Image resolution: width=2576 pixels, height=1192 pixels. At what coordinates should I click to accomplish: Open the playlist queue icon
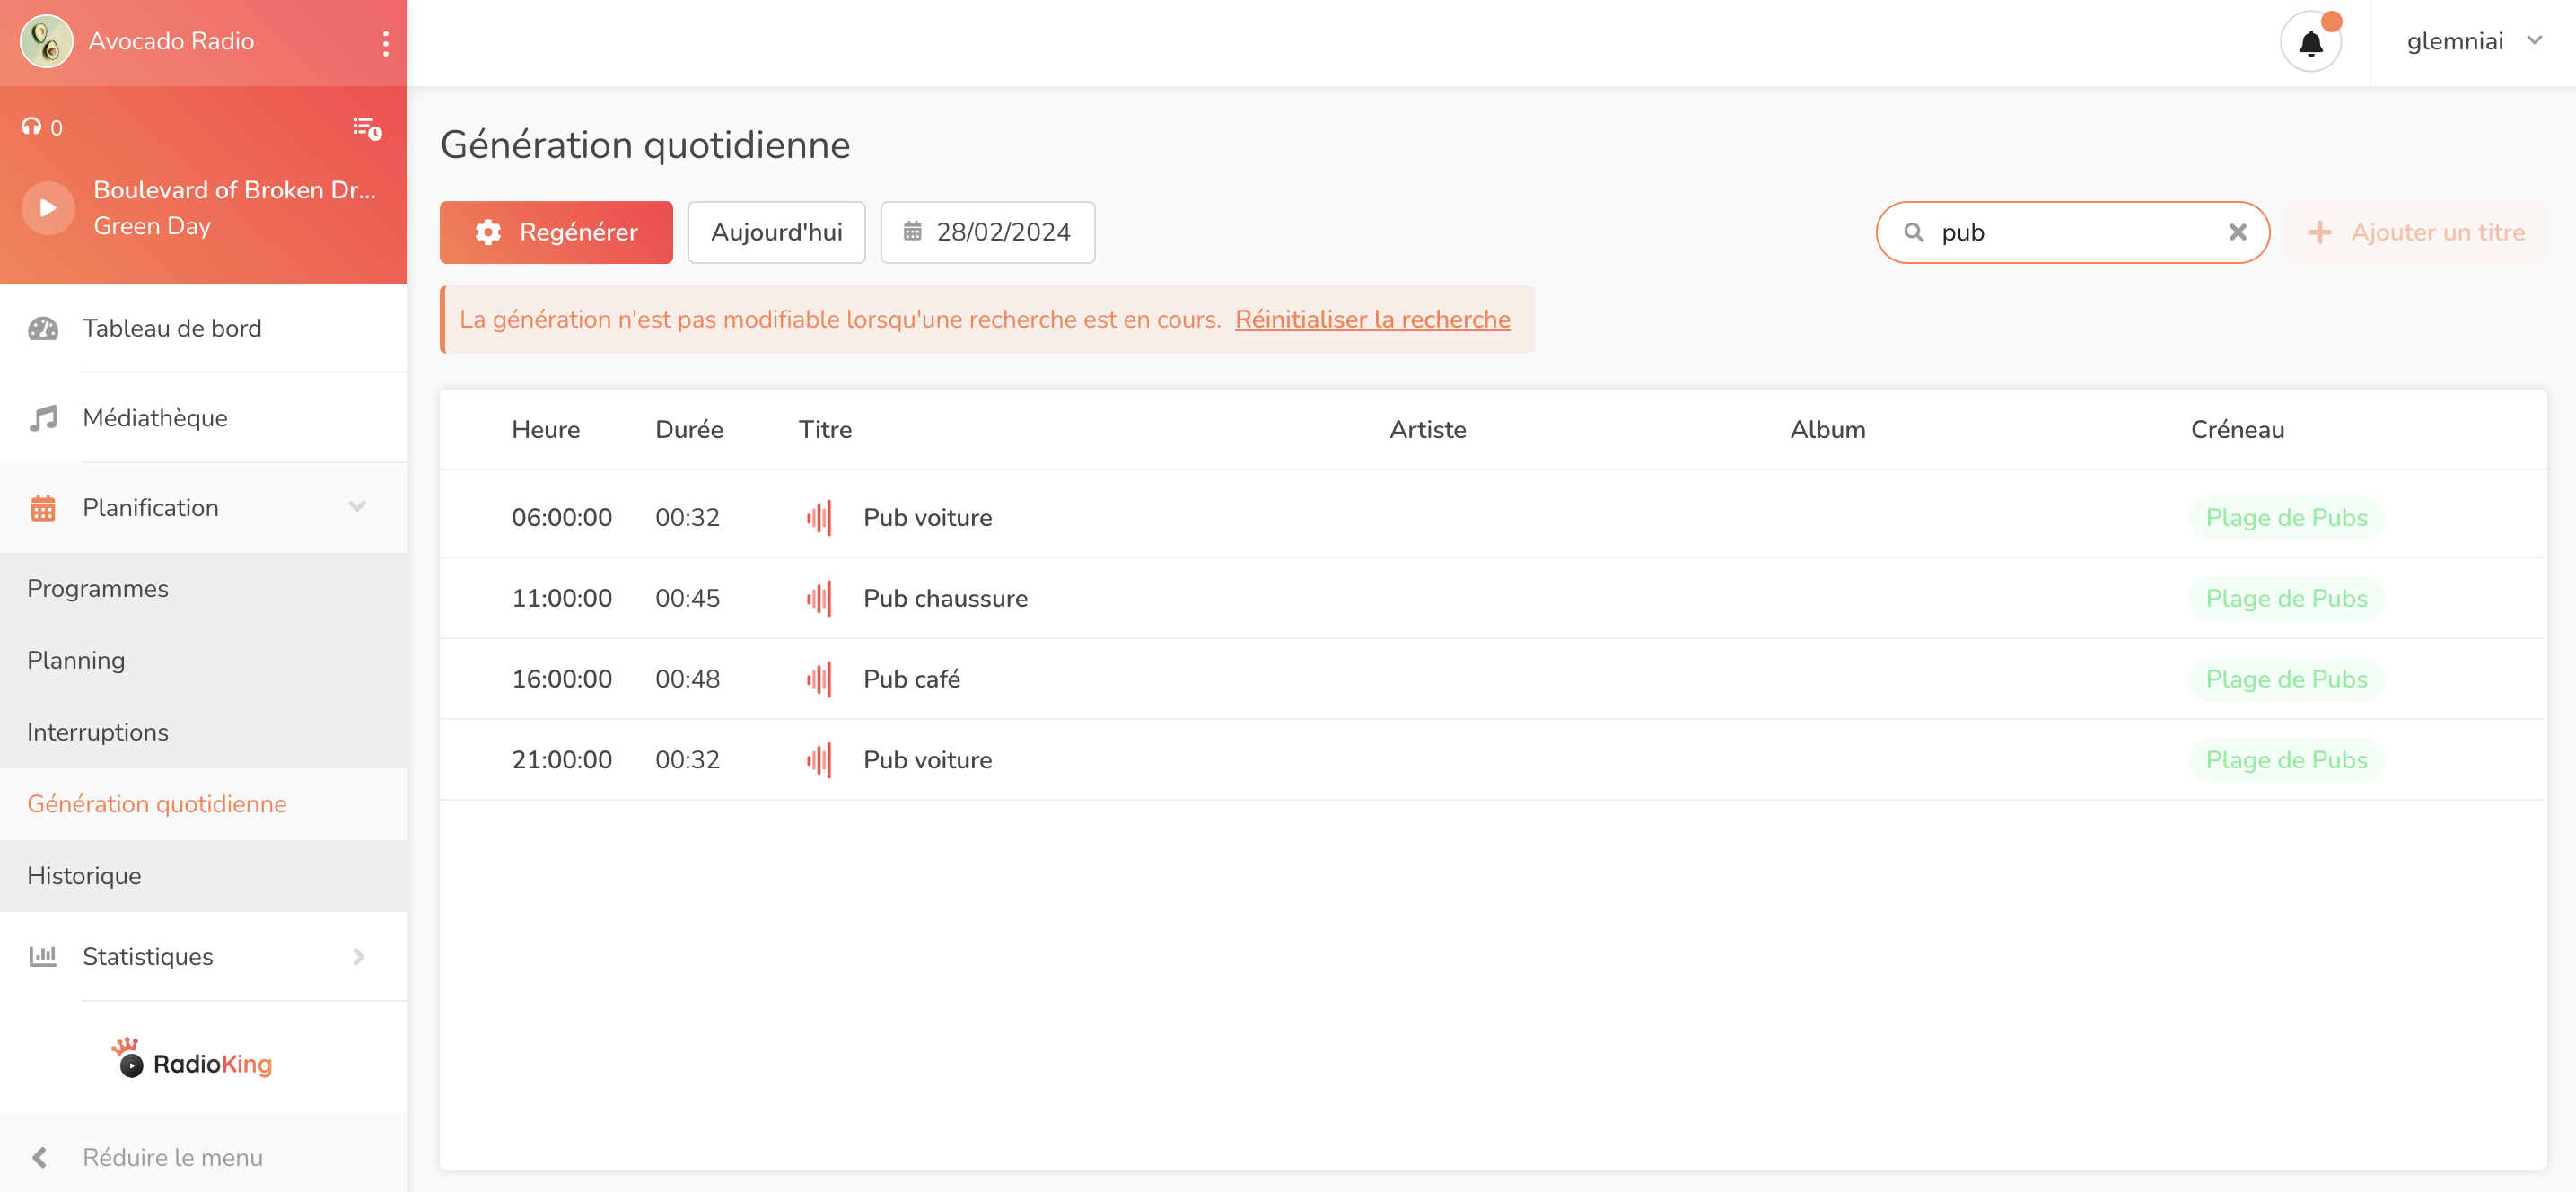(366, 128)
